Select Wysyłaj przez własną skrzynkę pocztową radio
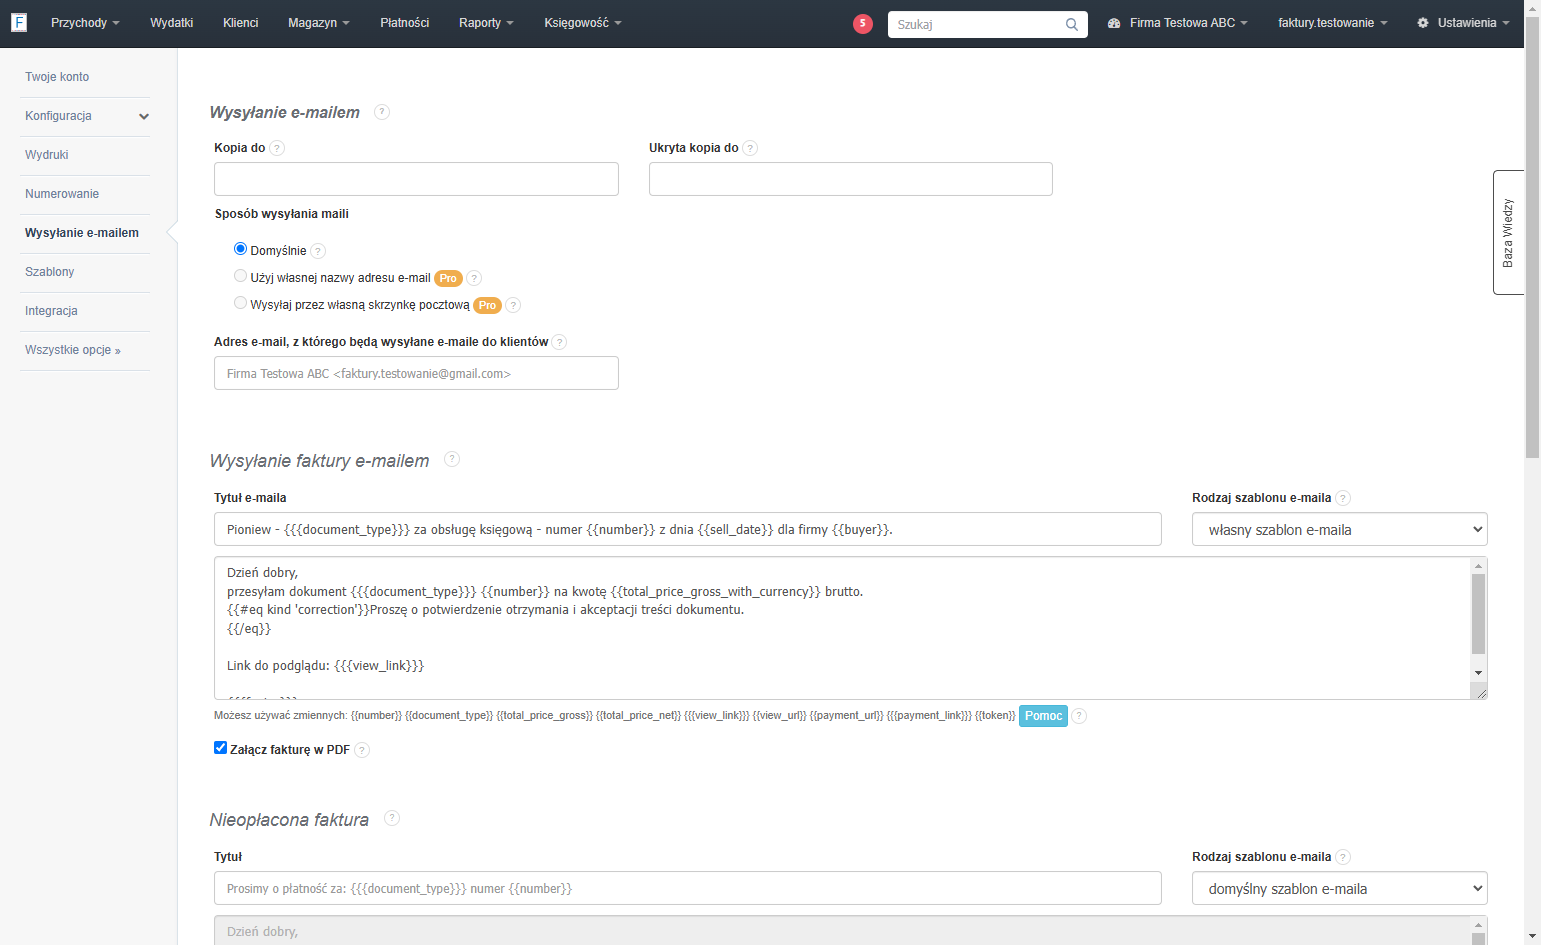This screenshot has width=1541, height=945. pyautogui.click(x=240, y=303)
